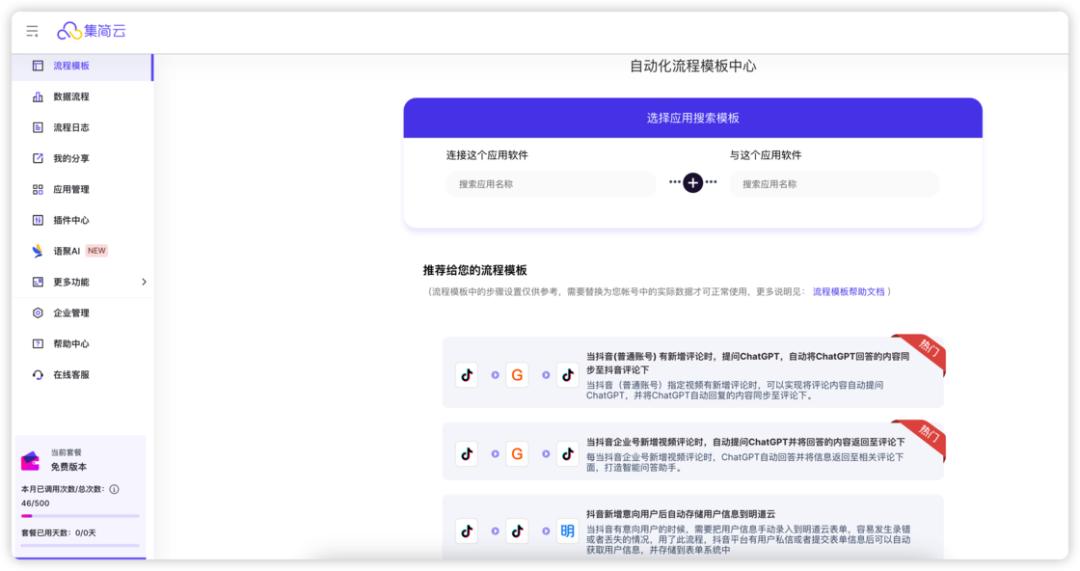Viewport: 1080px width, 571px height.
Task: Click the 企业管理 sidebar icon
Action: 38,313
